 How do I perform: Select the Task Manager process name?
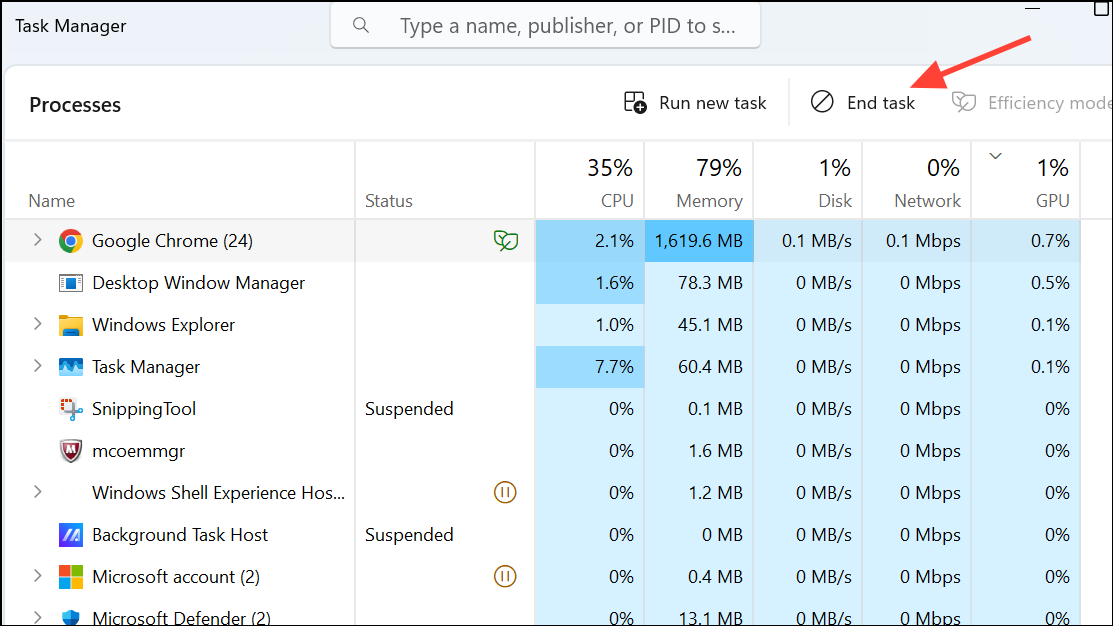point(146,367)
